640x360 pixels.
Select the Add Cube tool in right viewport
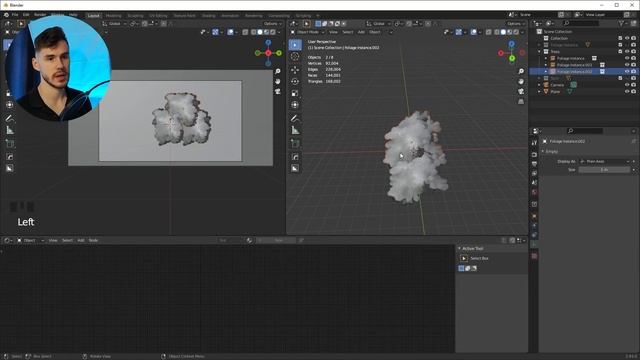coord(295,144)
